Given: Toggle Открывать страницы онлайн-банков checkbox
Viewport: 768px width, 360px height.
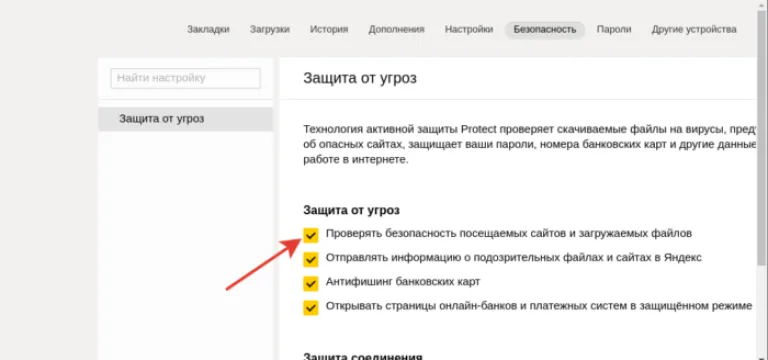Looking at the screenshot, I should [x=311, y=308].
